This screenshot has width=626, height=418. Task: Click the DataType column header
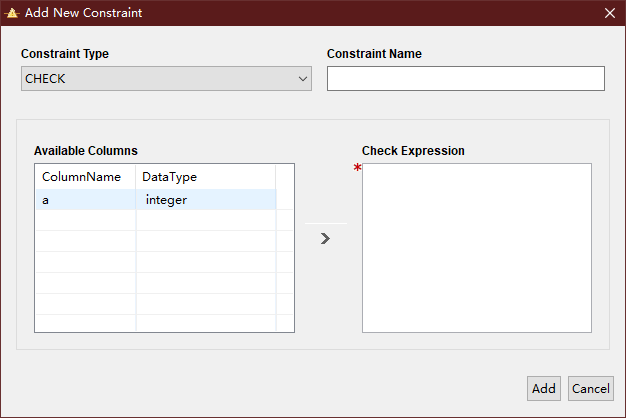pyautogui.click(x=206, y=177)
